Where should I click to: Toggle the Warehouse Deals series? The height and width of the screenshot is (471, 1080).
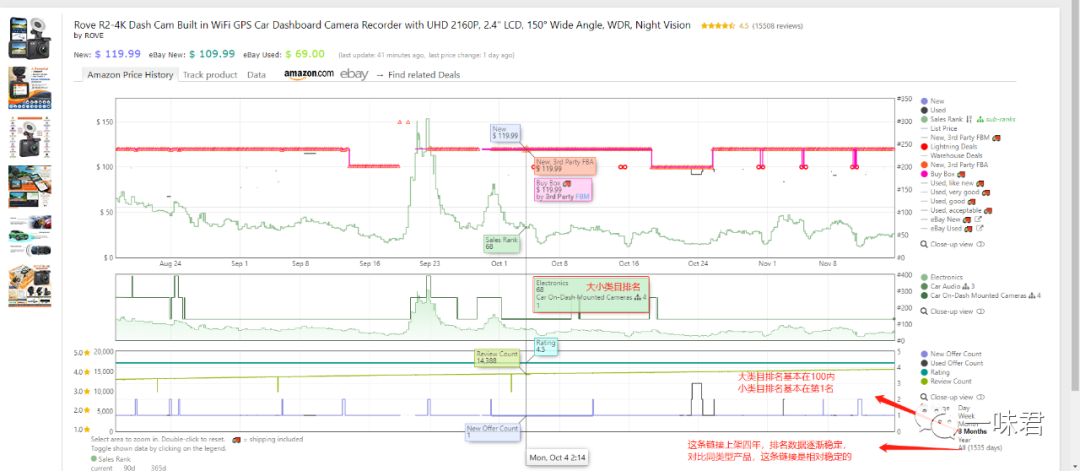pyautogui.click(x=951, y=156)
